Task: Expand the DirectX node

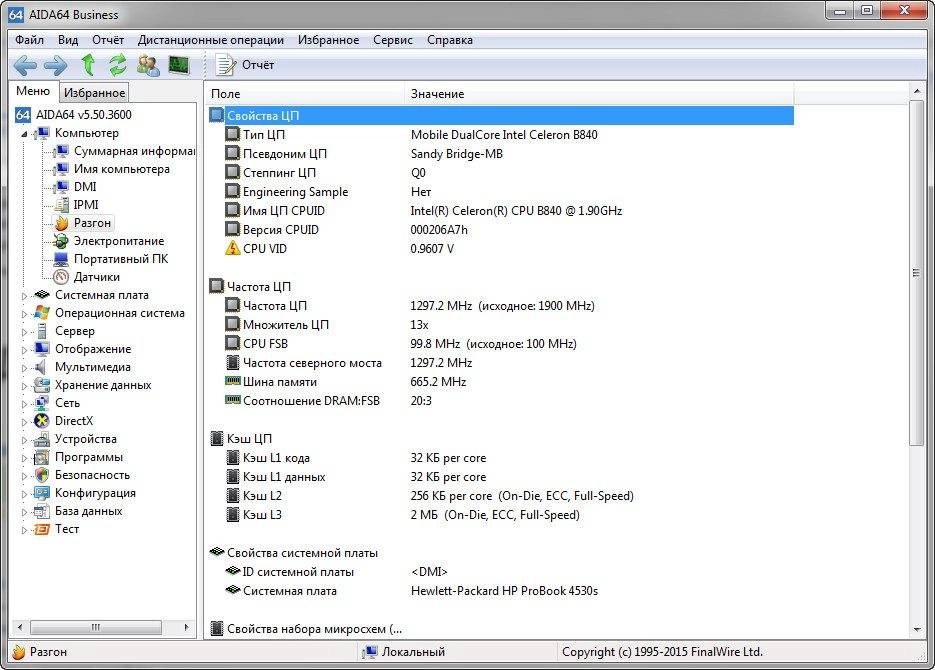Action: point(24,421)
